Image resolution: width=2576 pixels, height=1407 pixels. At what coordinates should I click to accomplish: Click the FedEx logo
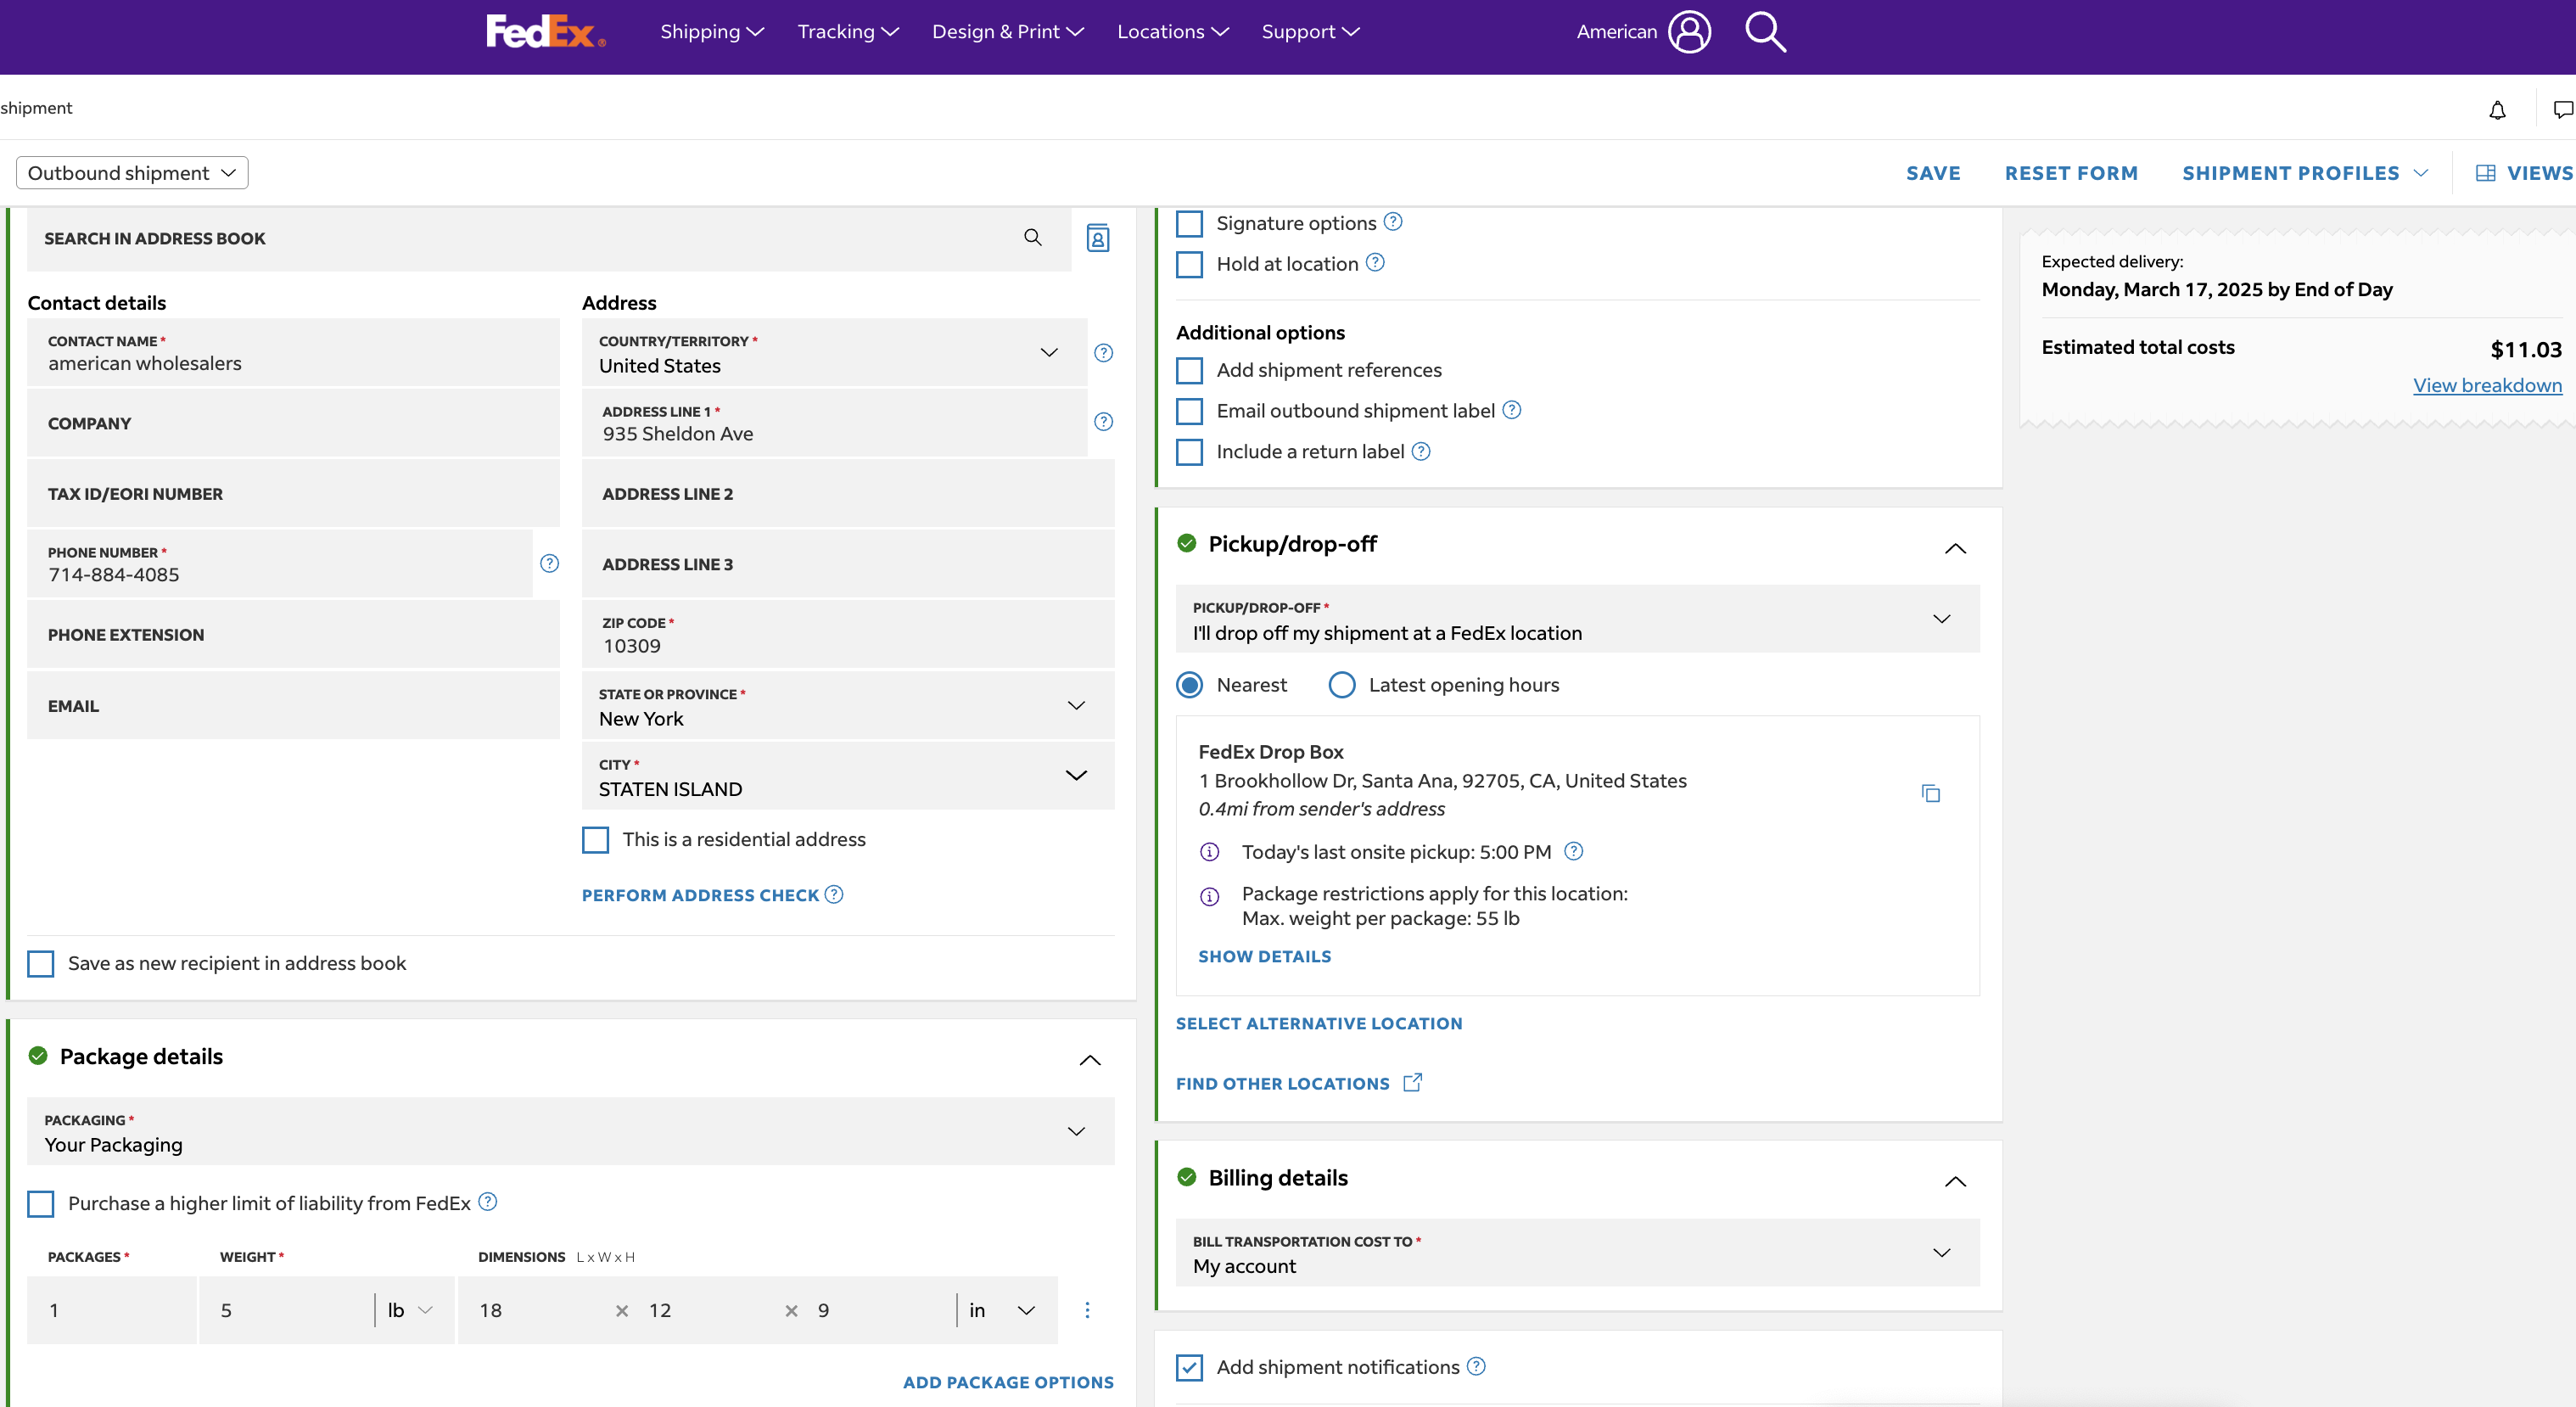click(545, 31)
